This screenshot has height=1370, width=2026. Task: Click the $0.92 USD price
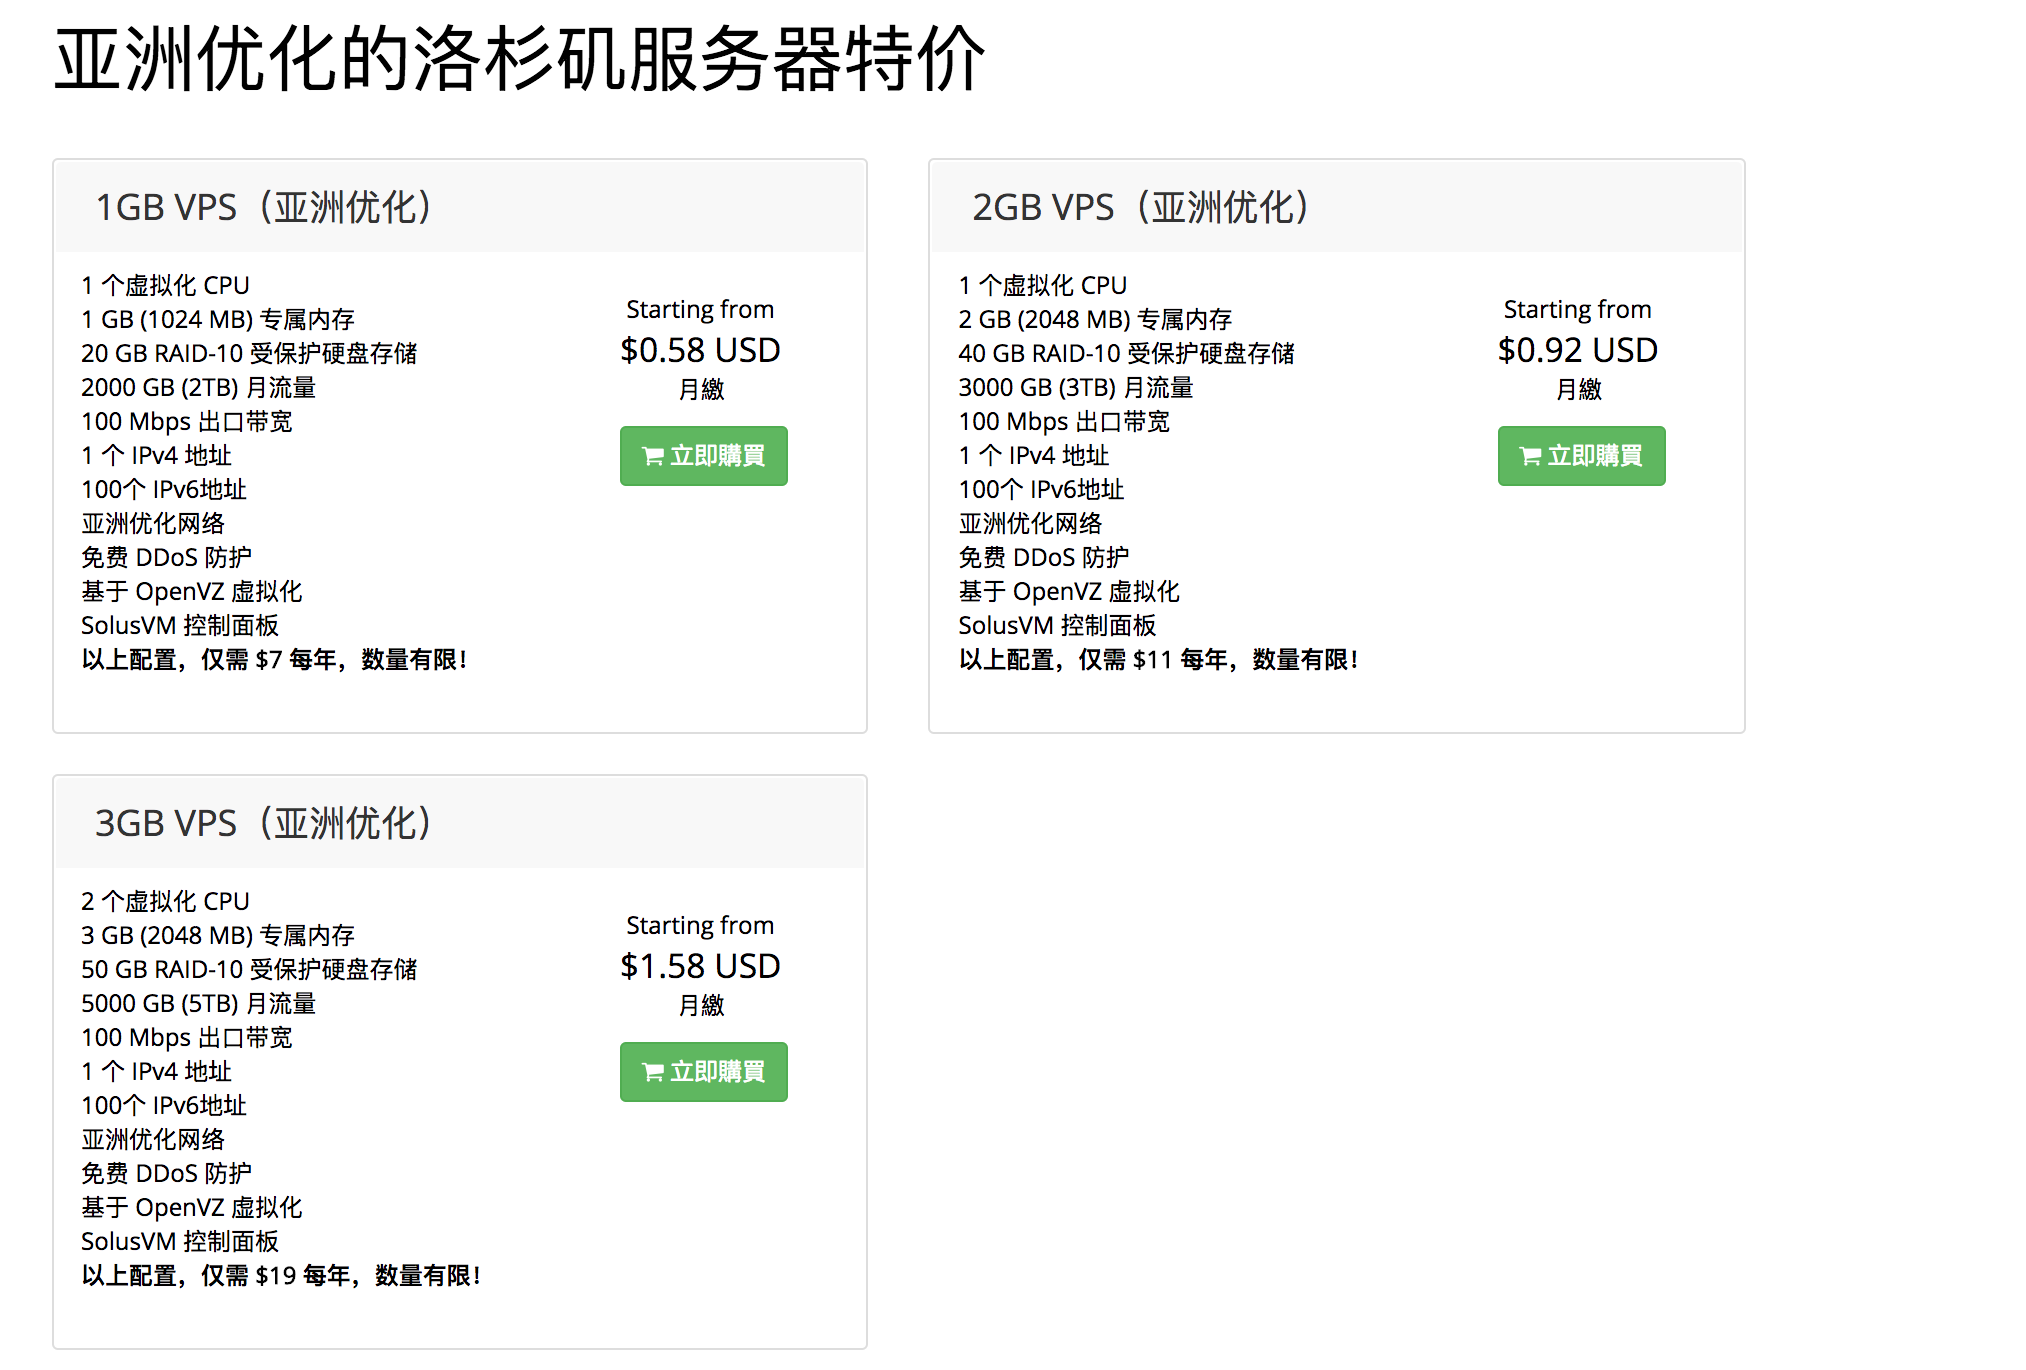point(1578,350)
